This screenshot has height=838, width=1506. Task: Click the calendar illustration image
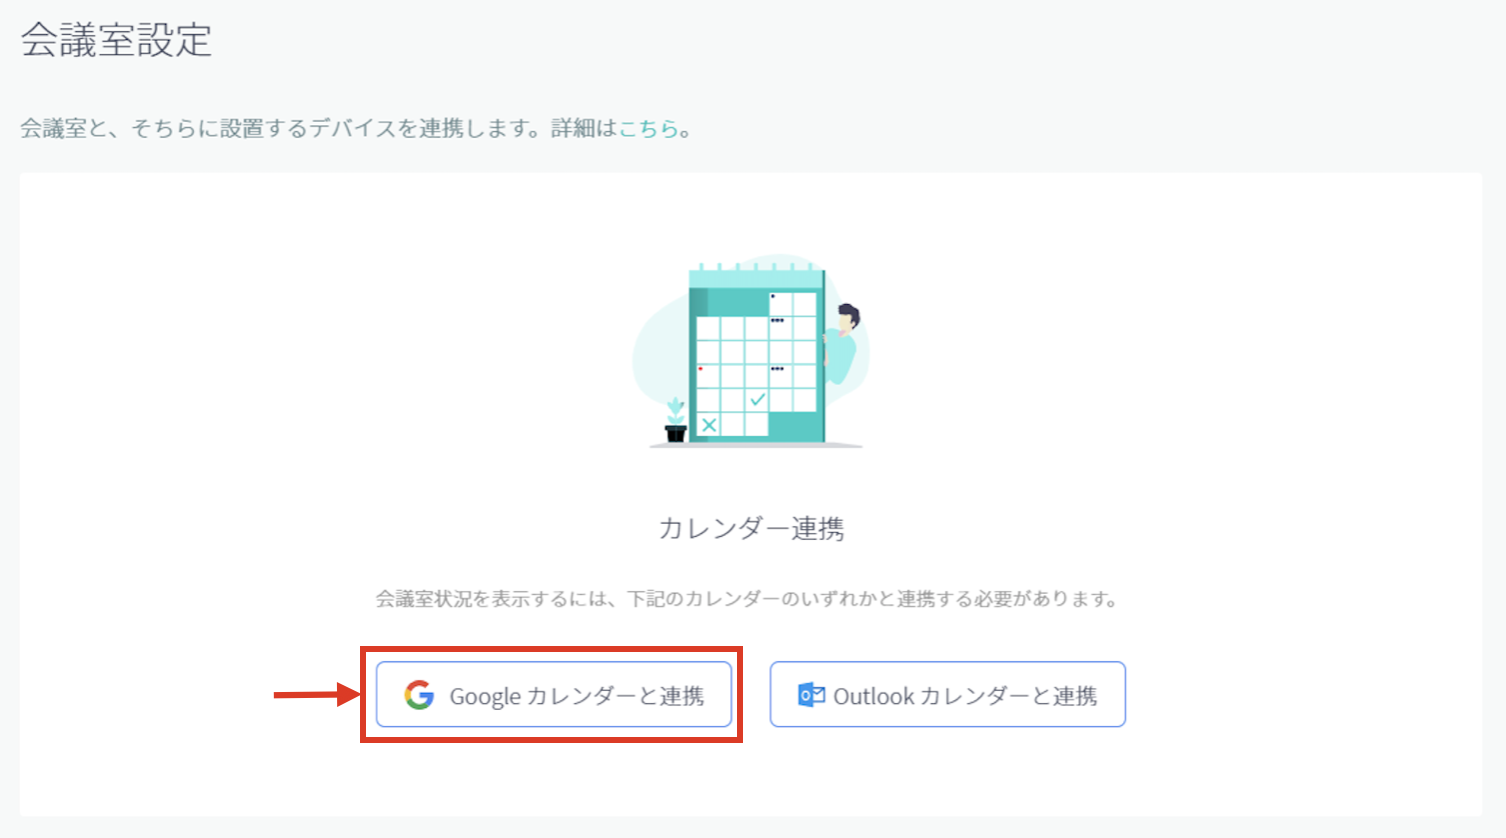point(751,350)
